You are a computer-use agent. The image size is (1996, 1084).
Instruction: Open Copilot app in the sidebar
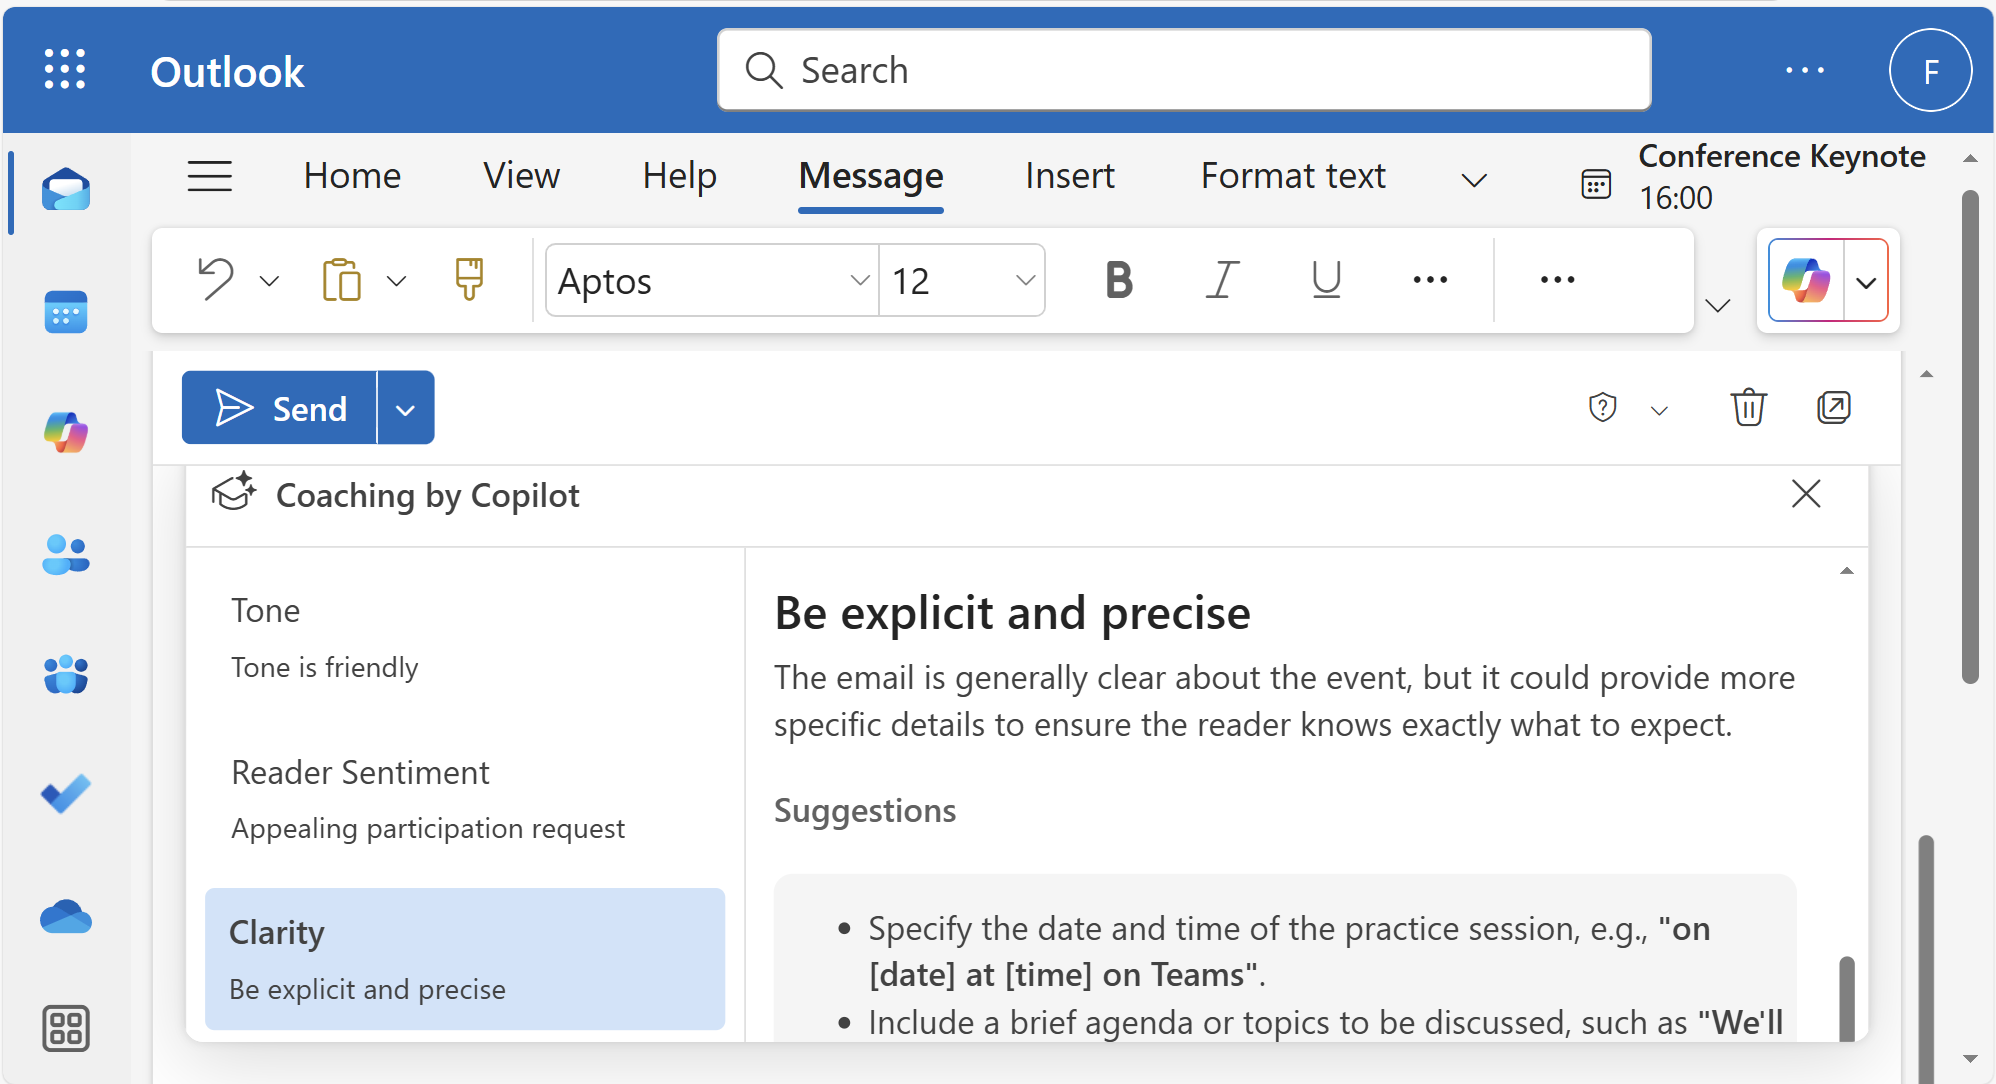pos(66,433)
